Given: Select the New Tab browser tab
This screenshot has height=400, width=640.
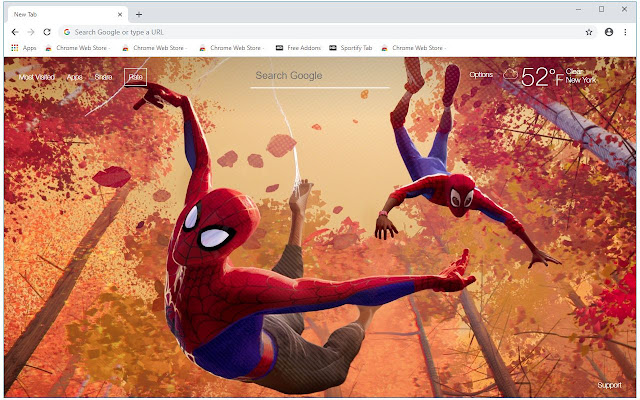Looking at the screenshot, I should pos(67,14).
